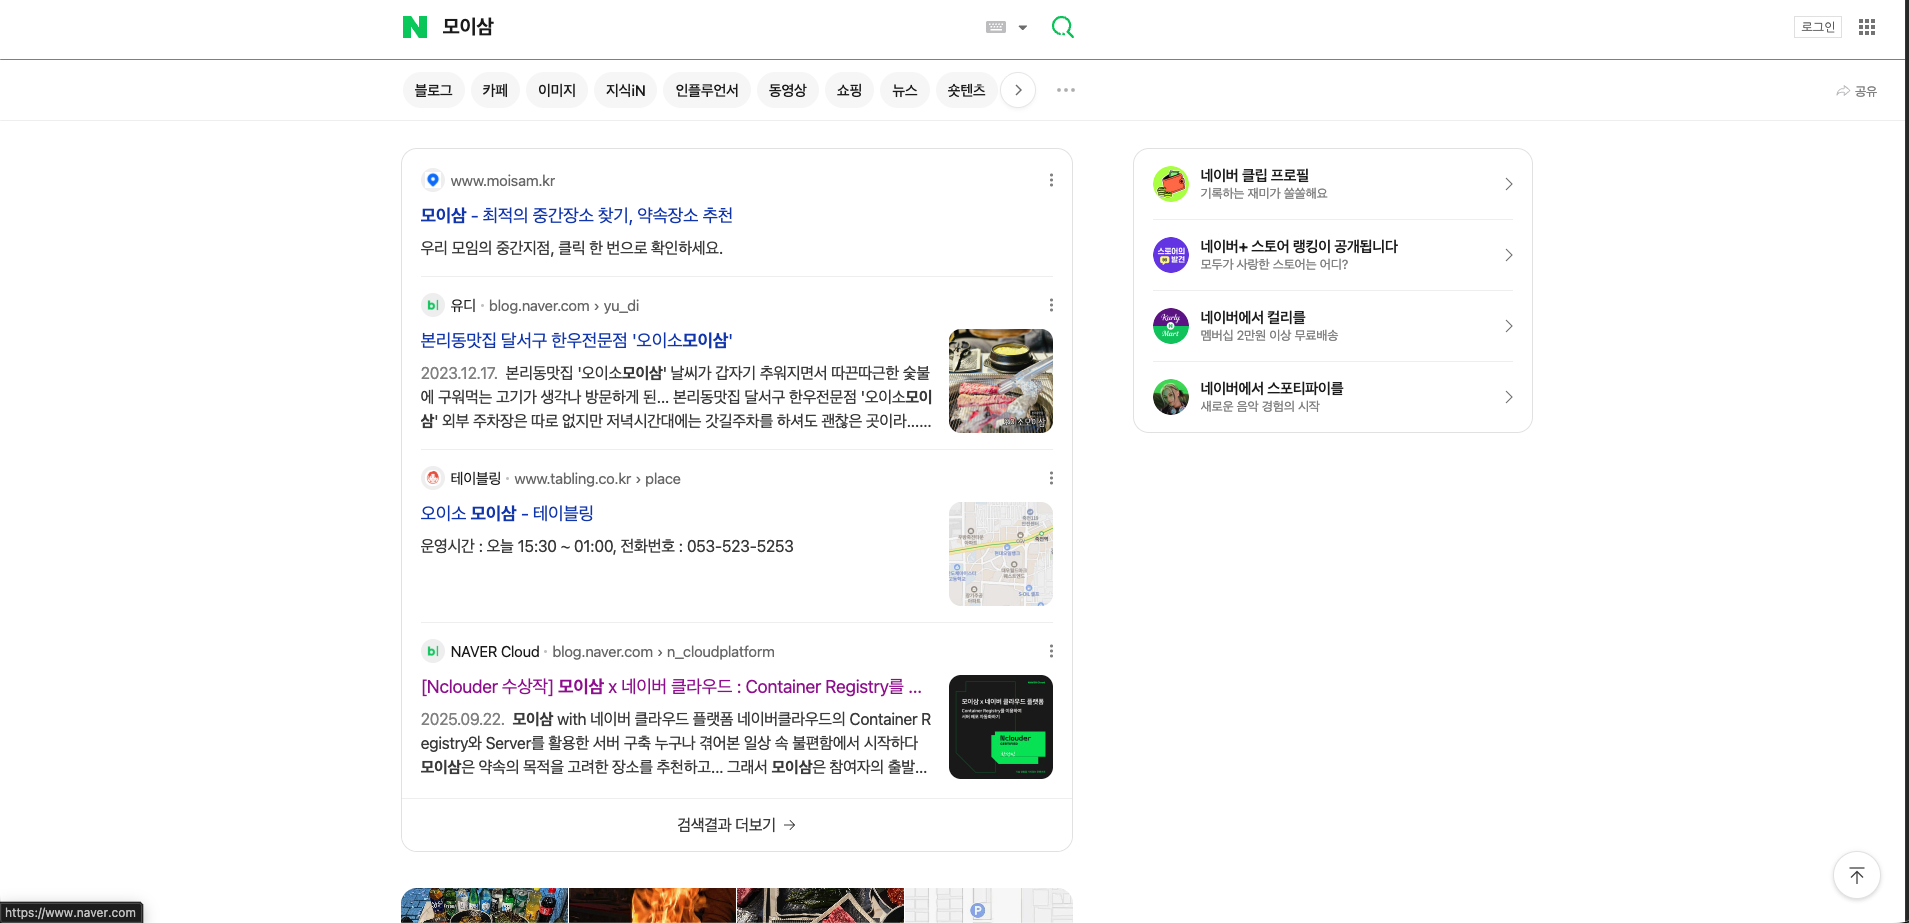Screen dimensions: 1909x923
Task: Select the 지식iN tab
Action: tap(625, 90)
